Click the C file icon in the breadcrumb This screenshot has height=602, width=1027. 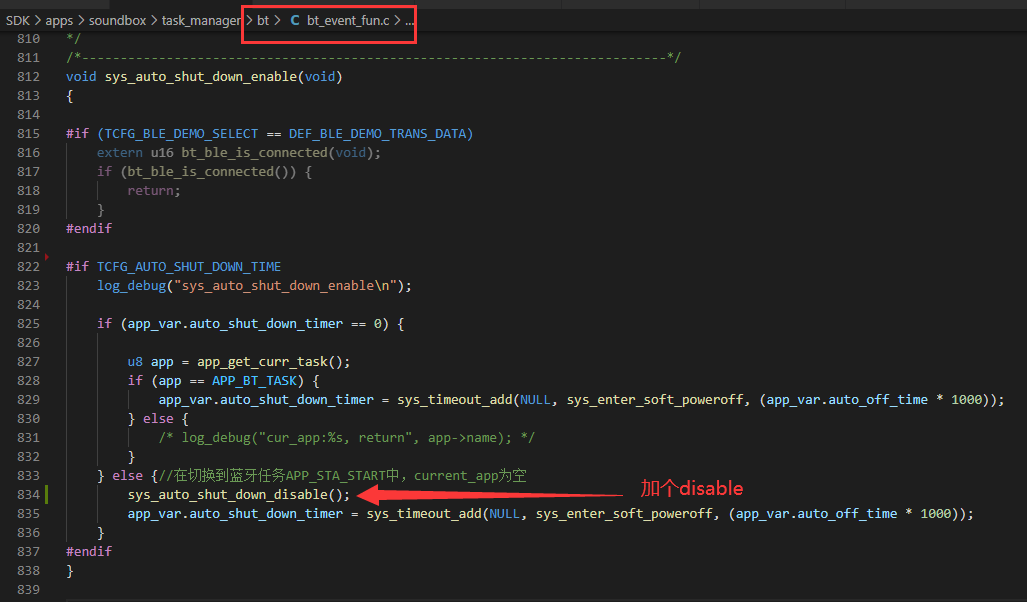click(295, 20)
